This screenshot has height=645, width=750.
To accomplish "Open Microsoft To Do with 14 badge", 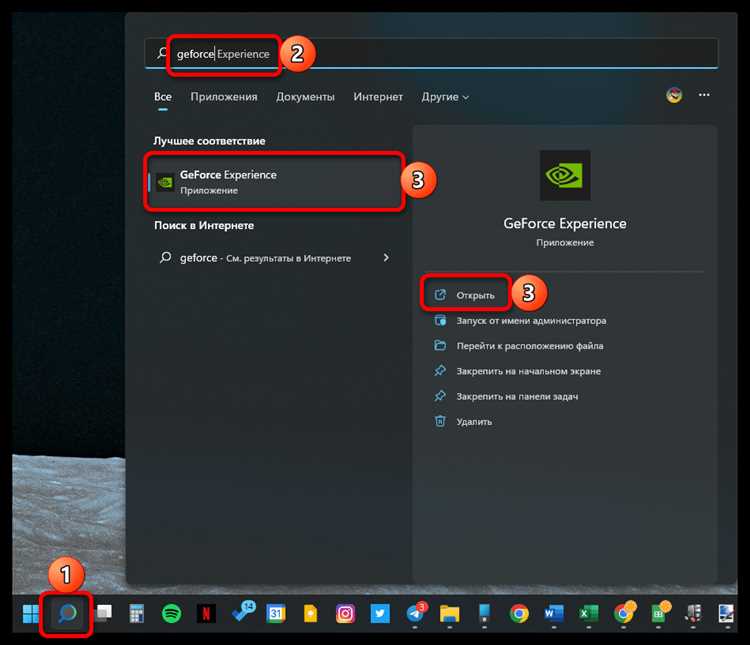I will (243, 612).
